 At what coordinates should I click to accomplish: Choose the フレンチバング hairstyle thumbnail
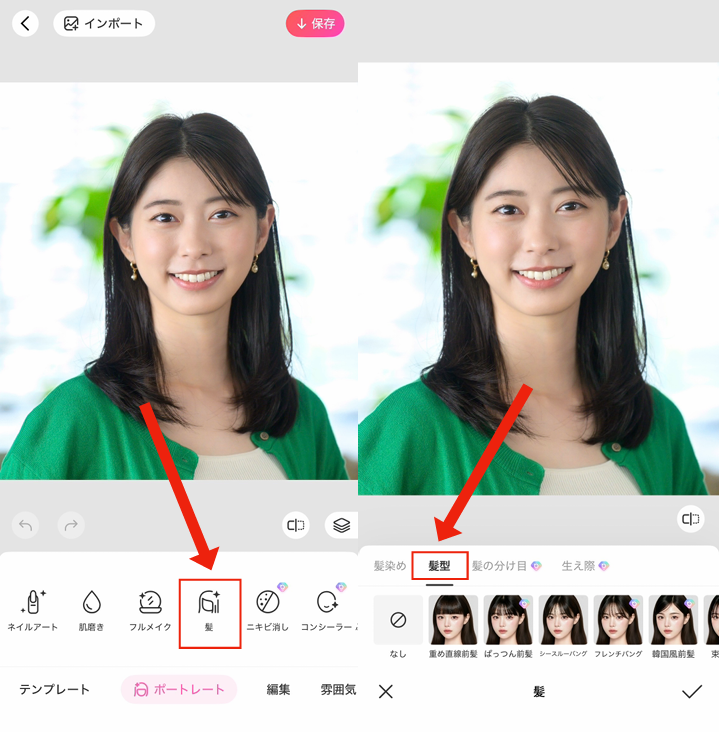[x=619, y=626]
